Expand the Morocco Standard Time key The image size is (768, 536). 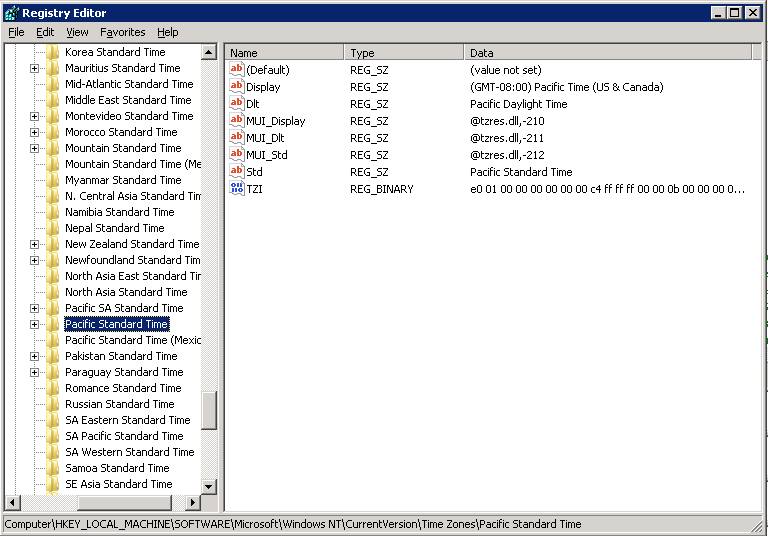coord(34,132)
